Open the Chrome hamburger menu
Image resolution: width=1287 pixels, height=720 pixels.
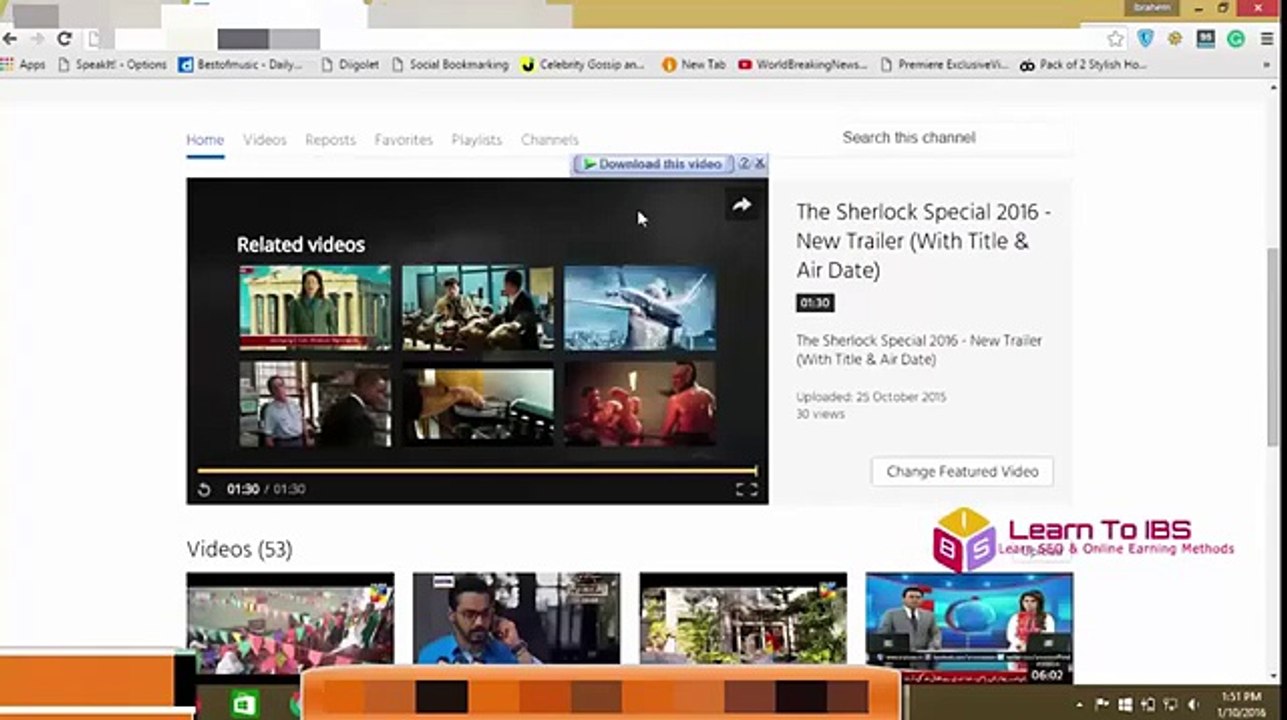pos(1266,39)
